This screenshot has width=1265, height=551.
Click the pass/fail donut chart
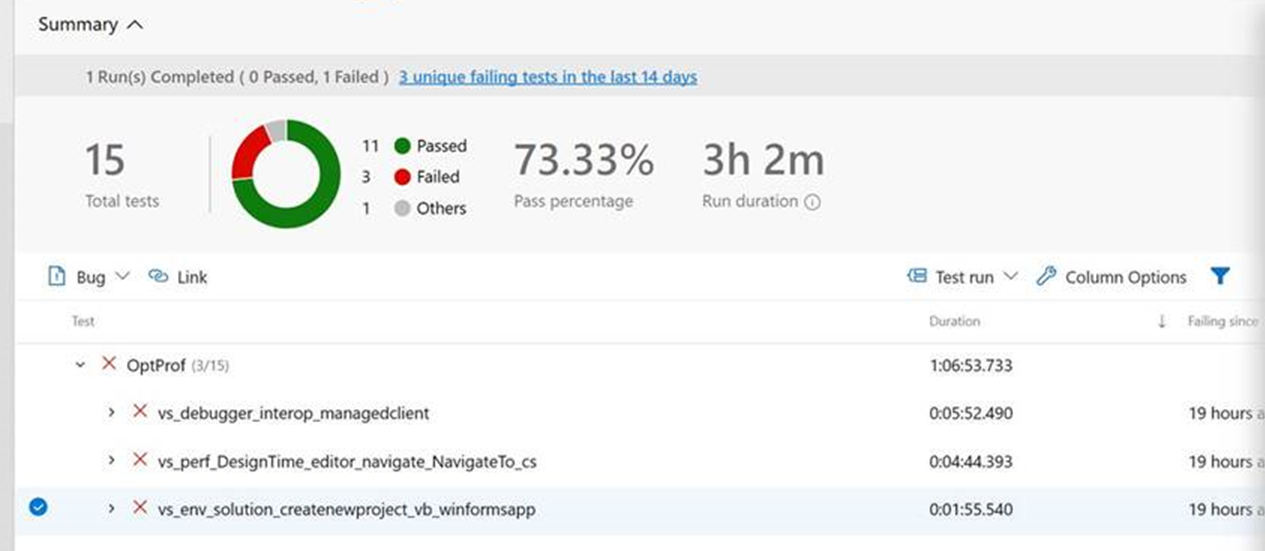pyautogui.click(x=286, y=175)
